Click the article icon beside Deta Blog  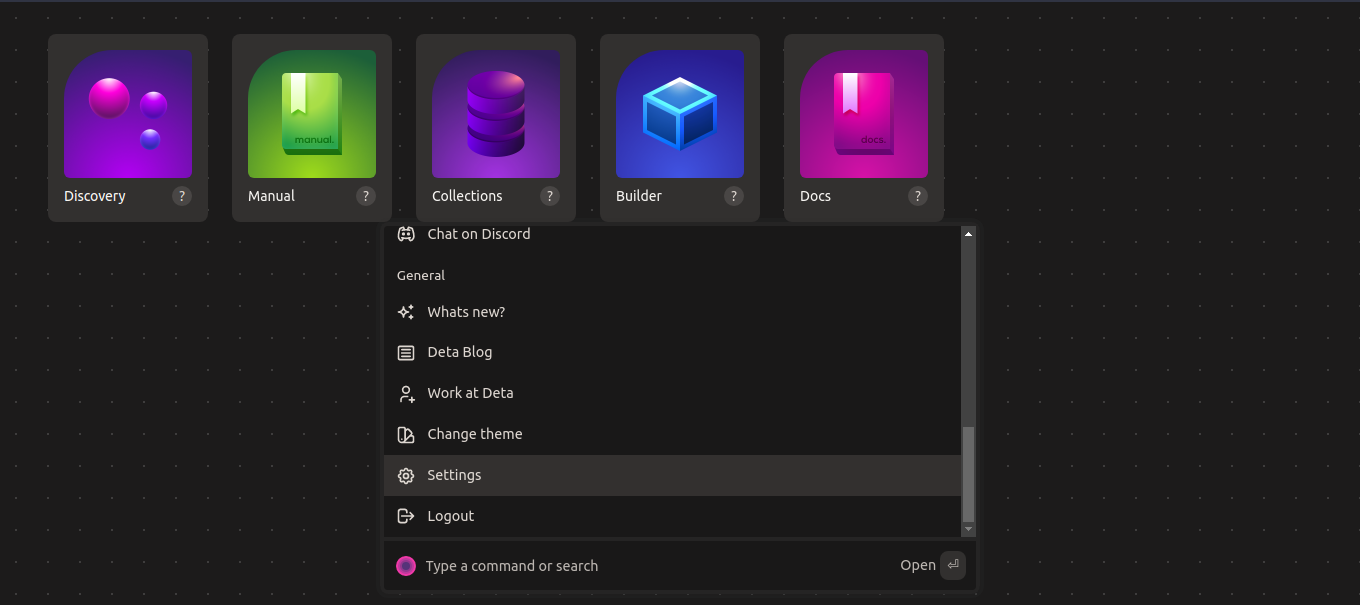pyautogui.click(x=406, y=353)
